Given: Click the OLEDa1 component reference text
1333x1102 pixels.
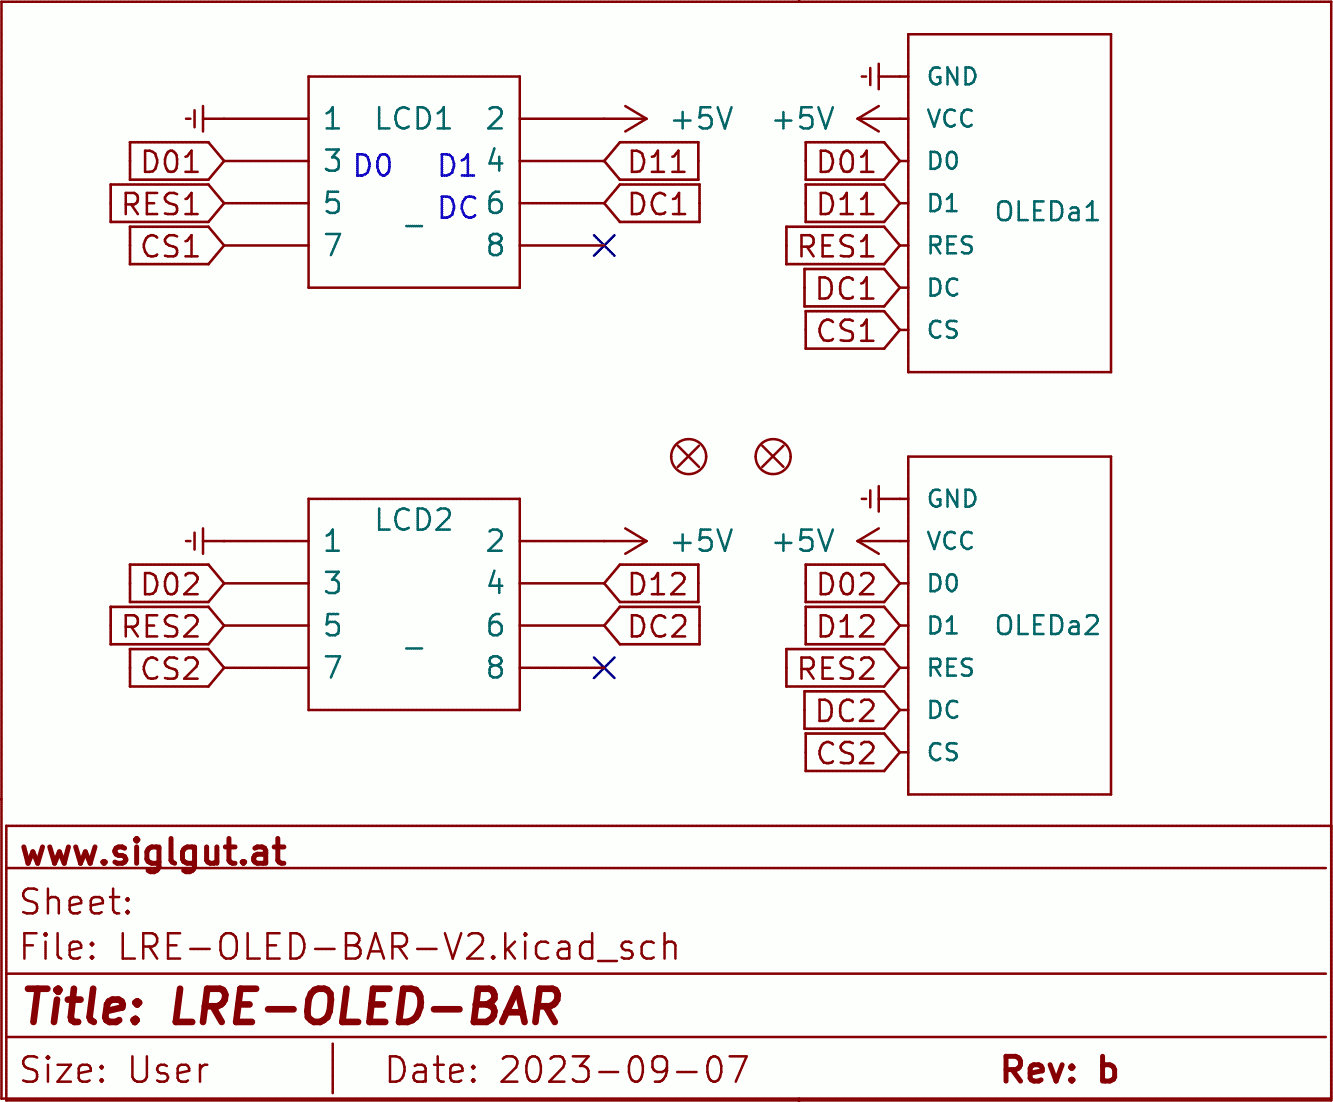Looking at the screenshot, I should coord(1047,212).
